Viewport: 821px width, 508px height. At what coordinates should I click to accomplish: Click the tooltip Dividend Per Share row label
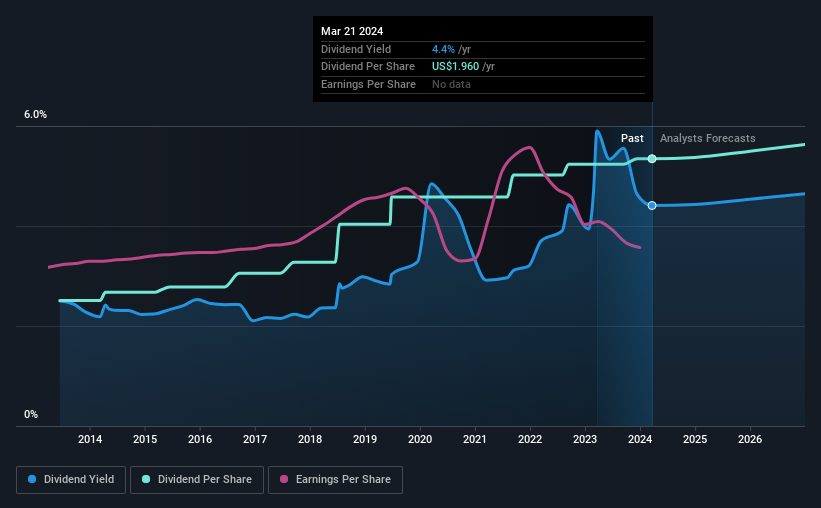tap(368, 67)
